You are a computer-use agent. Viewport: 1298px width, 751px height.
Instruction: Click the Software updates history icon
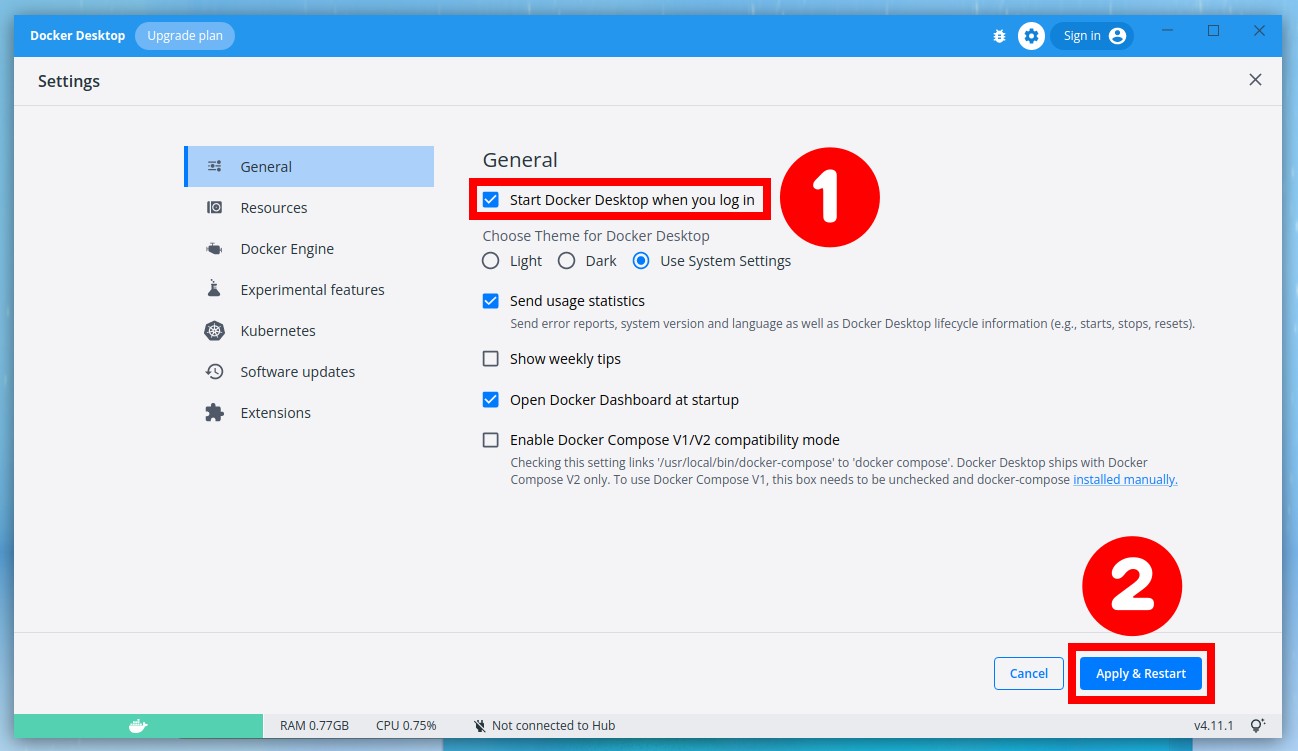click(x=214, y=372)
